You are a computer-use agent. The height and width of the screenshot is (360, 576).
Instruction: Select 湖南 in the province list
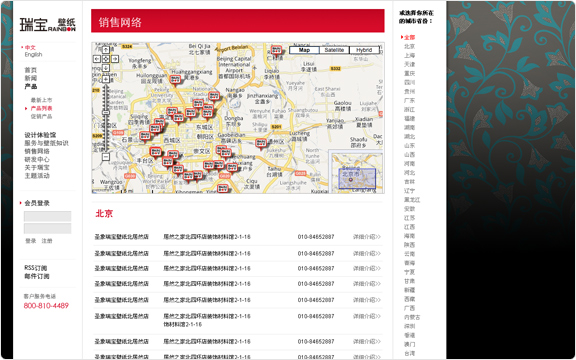coord(410,127)
